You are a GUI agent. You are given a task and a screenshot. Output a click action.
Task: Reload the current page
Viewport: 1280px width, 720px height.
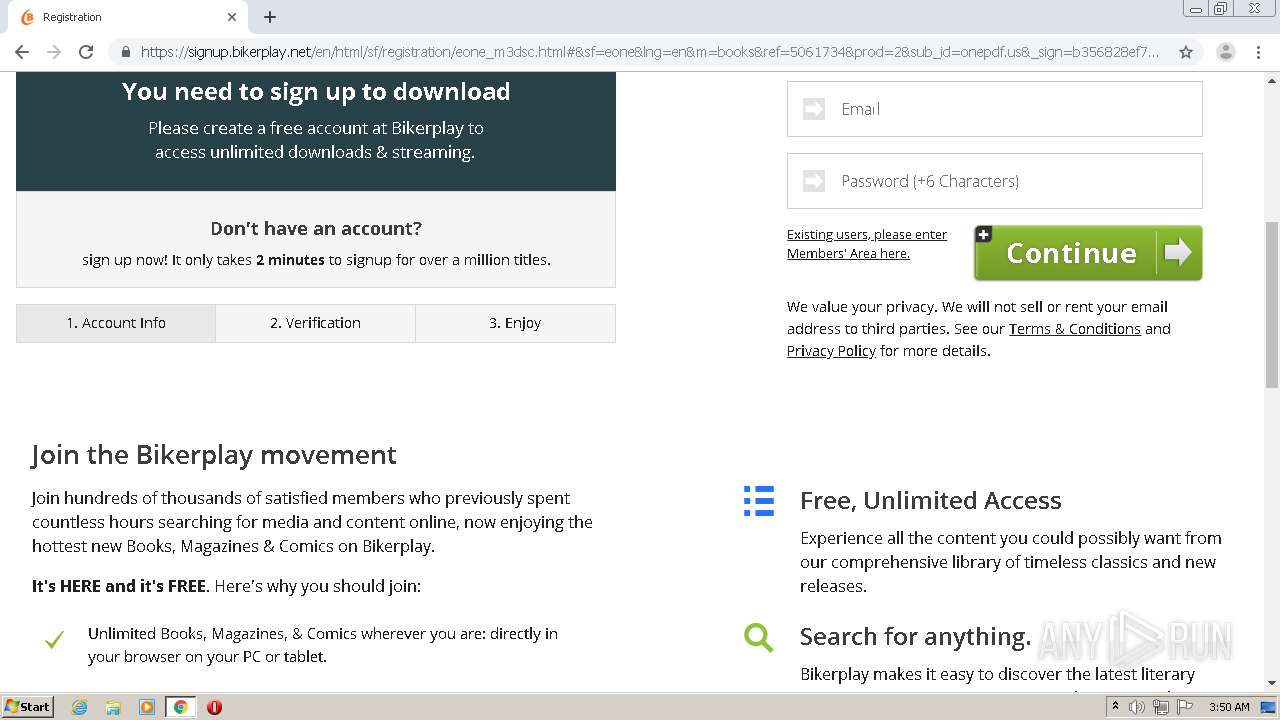(x=86, y=52)
